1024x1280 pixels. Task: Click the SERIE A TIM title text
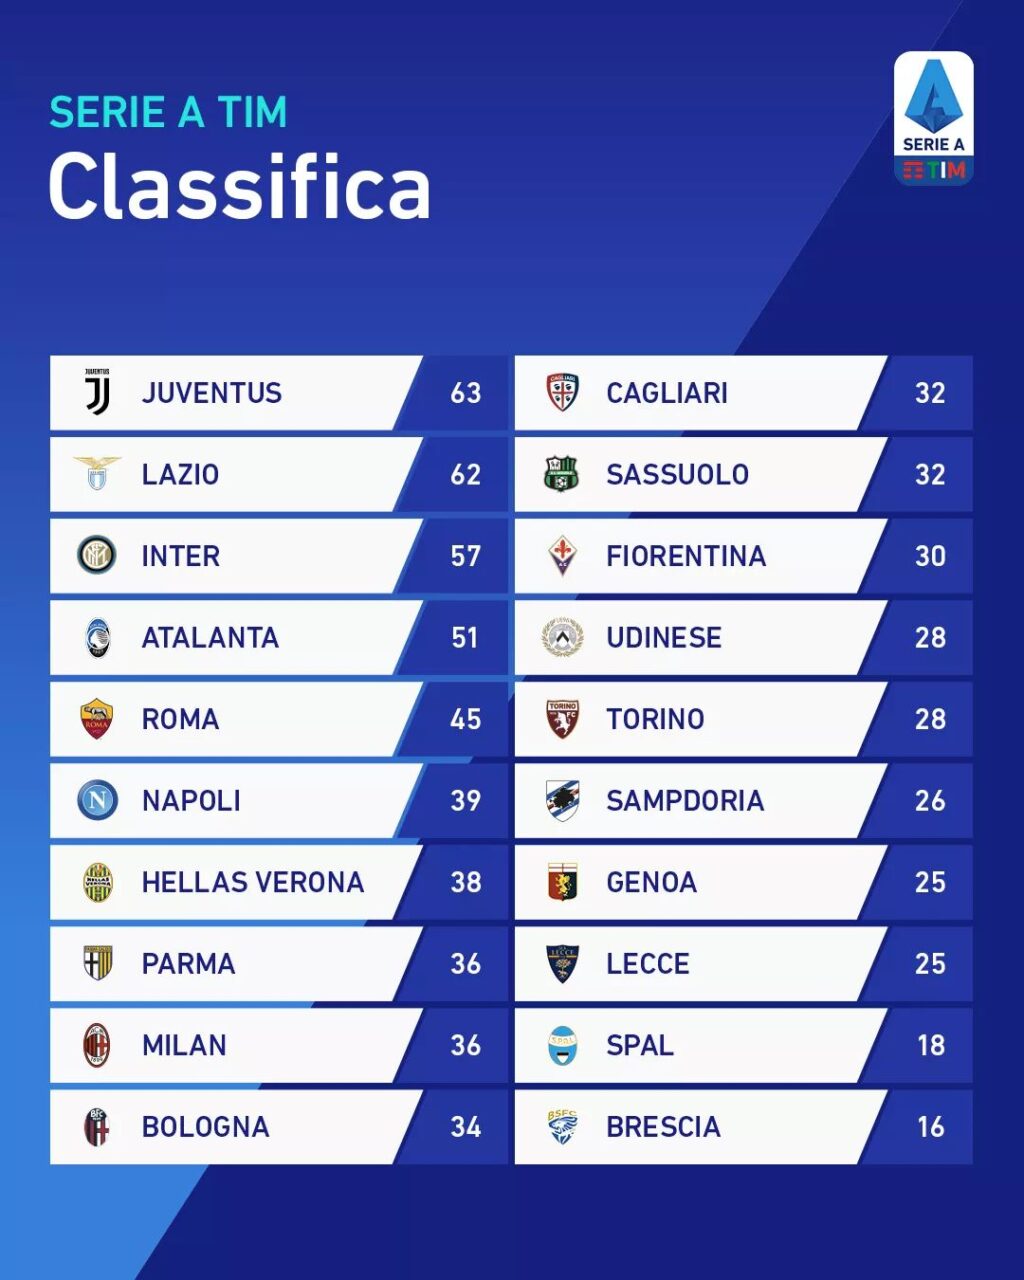tap(168, 112)
